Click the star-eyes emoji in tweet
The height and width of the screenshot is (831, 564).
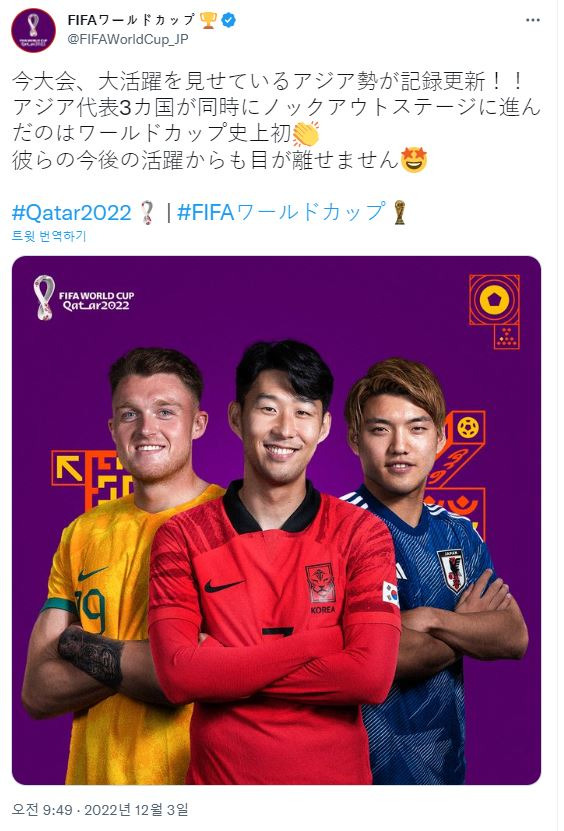point(413,160)
